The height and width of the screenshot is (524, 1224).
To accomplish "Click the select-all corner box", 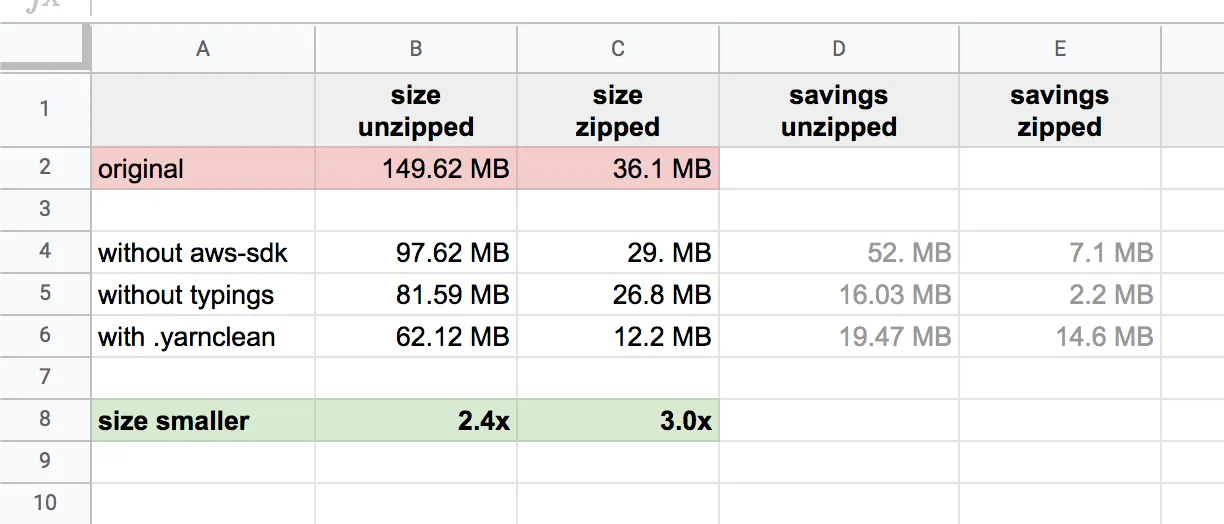I will click(45, 48).
